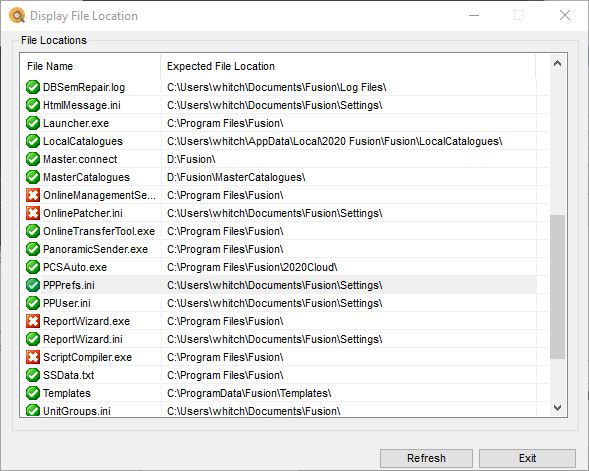Refresh the file locations list
Image resolution: width=589 pixels, height=471 pixels.
426,458
